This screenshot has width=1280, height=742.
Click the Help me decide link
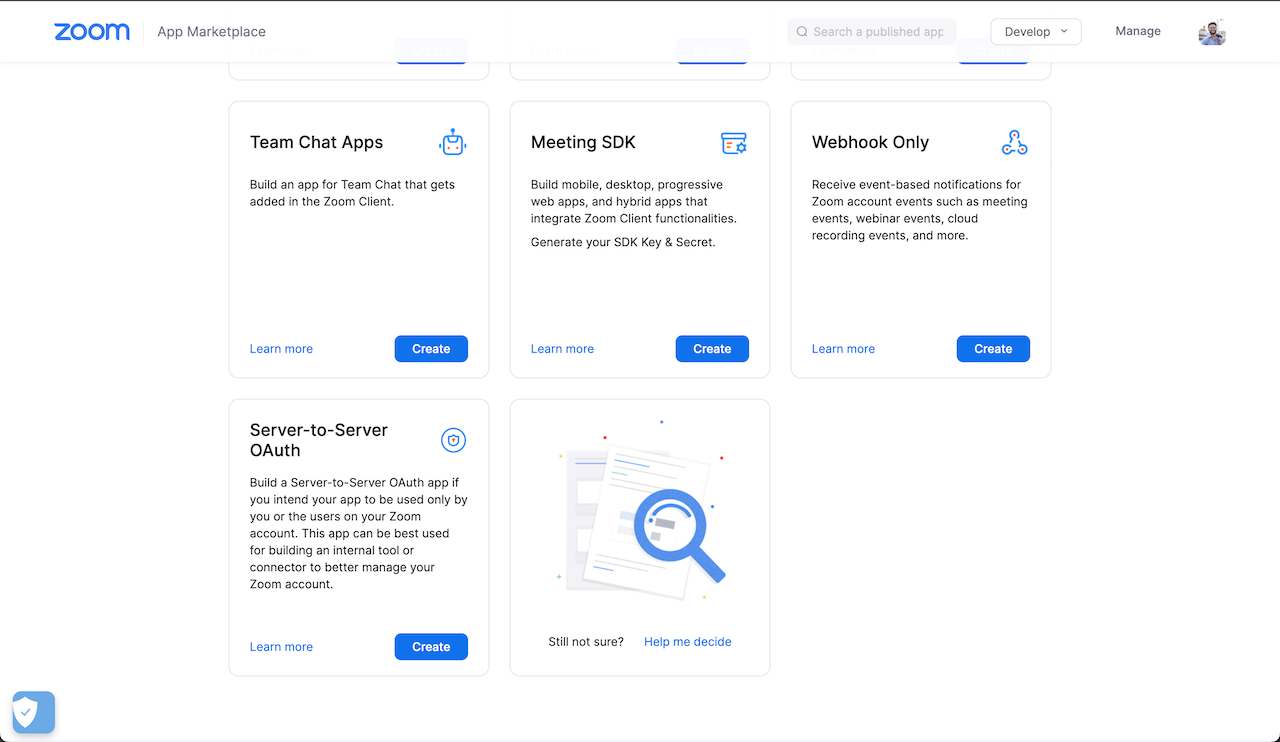[x=688, y=642]
